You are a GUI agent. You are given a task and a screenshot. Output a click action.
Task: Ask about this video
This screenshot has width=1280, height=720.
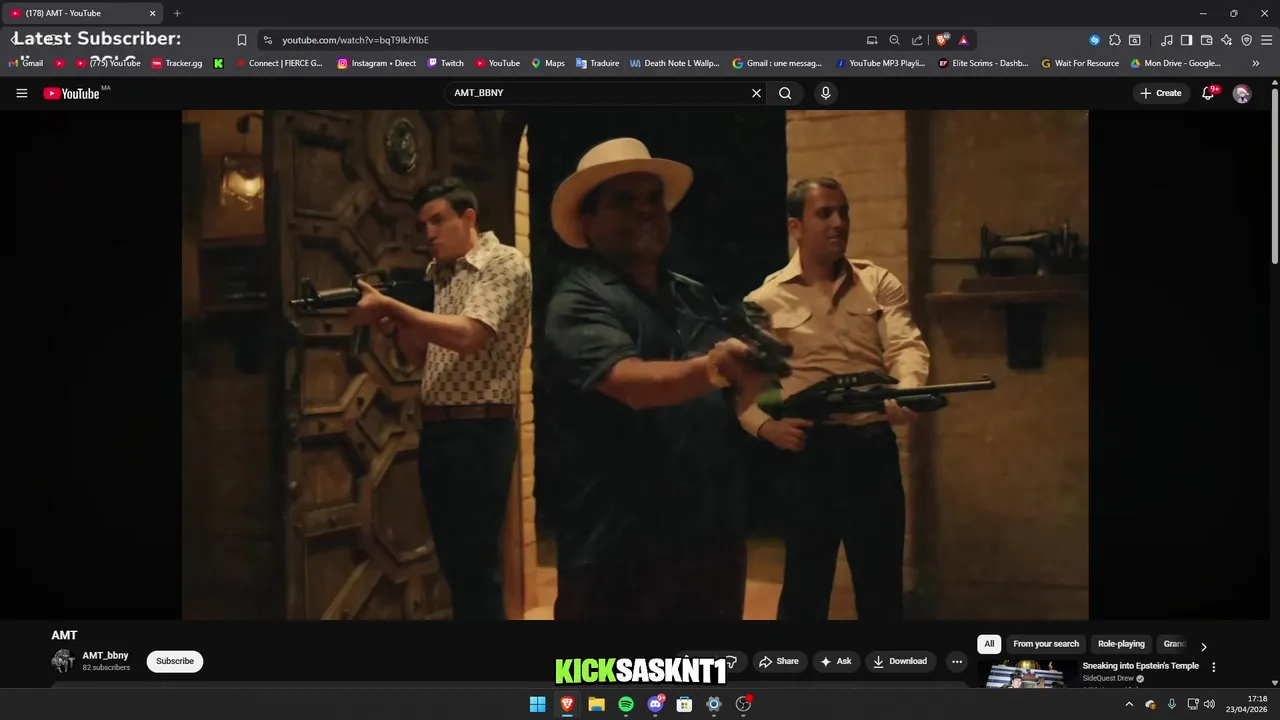(835, 661)
